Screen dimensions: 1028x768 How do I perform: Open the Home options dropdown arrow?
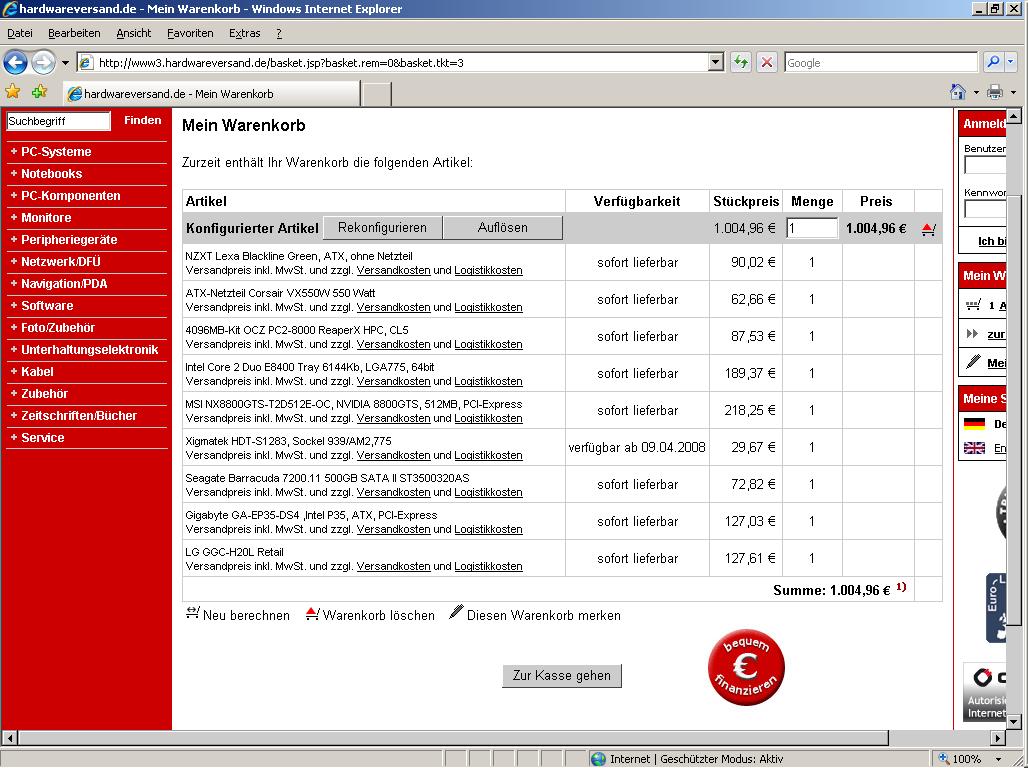point(976,92)
